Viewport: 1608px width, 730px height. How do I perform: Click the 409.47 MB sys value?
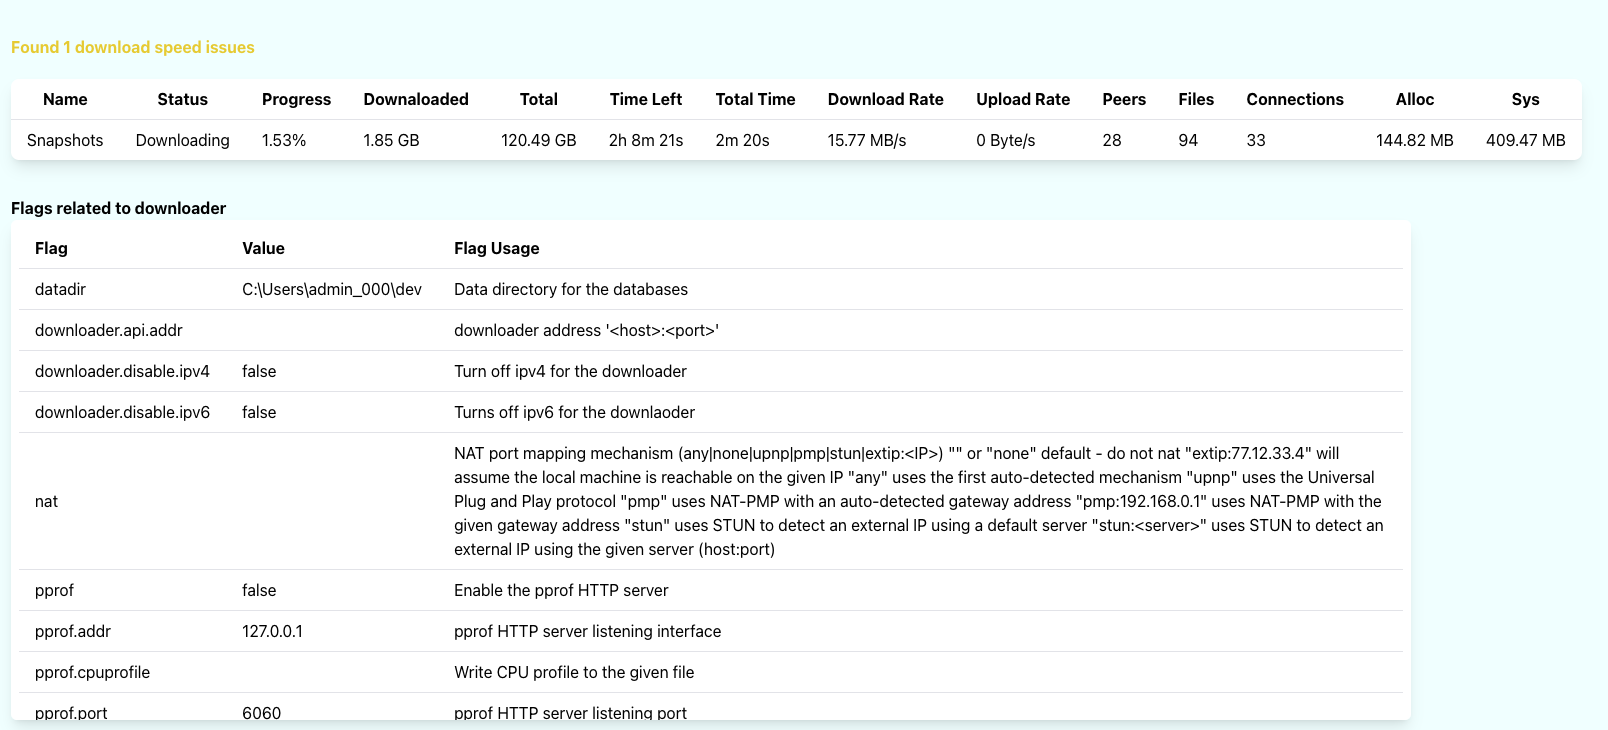point(1526,140)
